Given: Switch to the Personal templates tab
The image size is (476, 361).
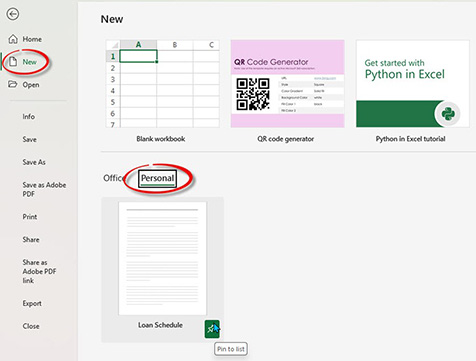Looking at the screenshot, I should tap(157, 179).
